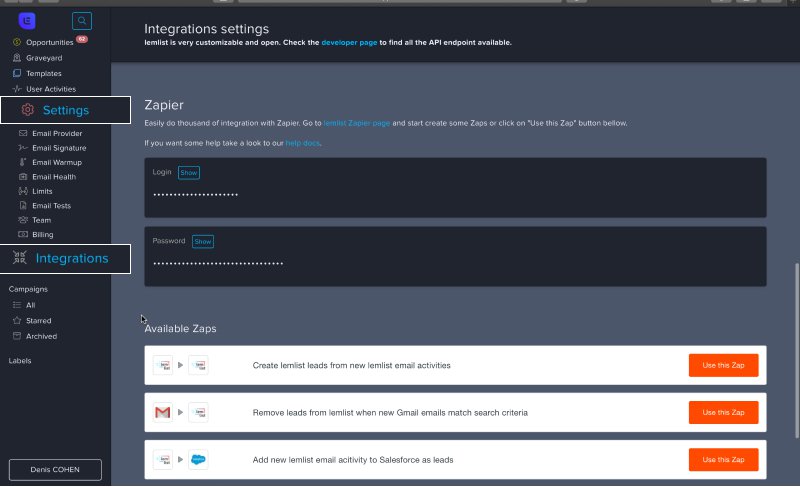Use the 'Remove leads from lemlist' Zap

pos(723,412)
